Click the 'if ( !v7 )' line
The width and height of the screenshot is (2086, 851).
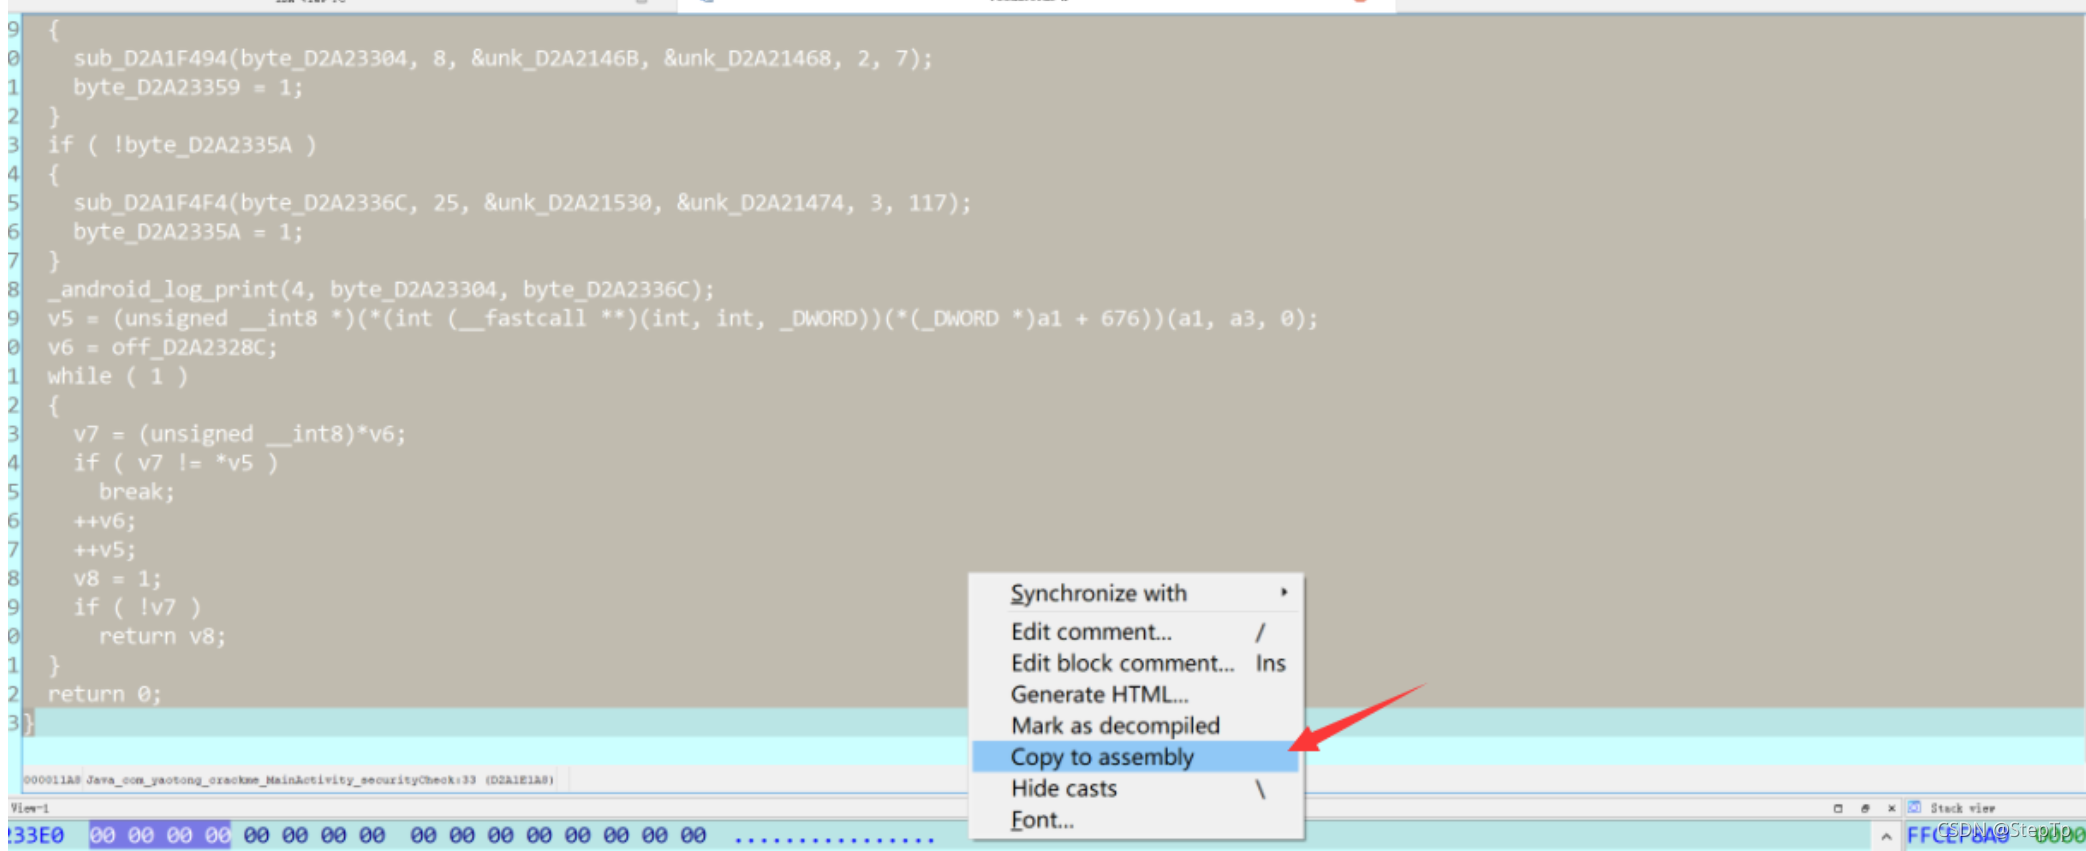[x=137, y=607]
